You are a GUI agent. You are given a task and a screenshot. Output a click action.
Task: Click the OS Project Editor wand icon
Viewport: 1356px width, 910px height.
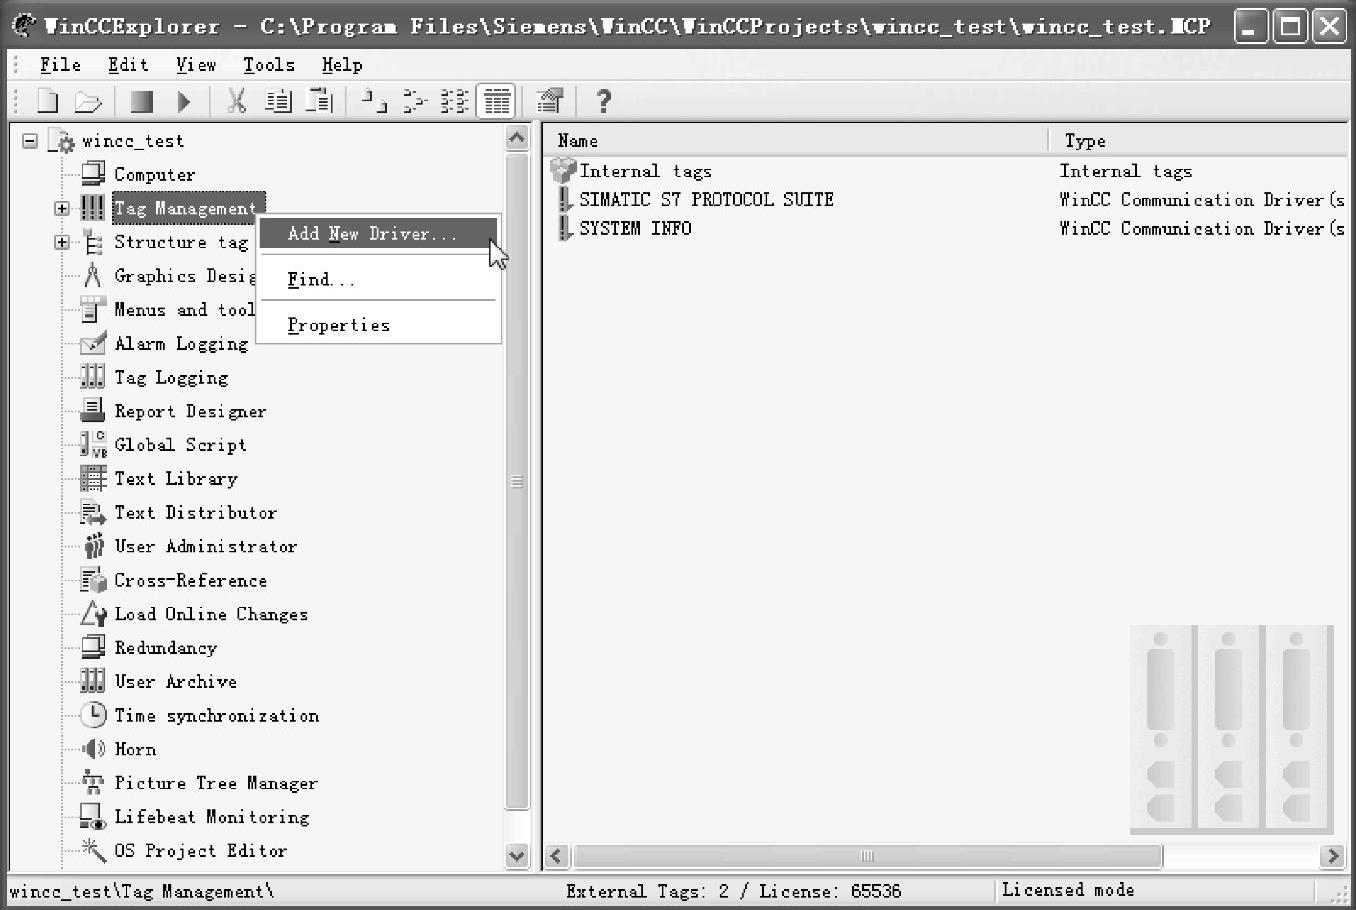93,850
